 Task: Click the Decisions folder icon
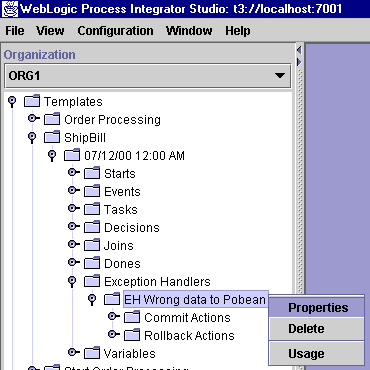[92, 227]
